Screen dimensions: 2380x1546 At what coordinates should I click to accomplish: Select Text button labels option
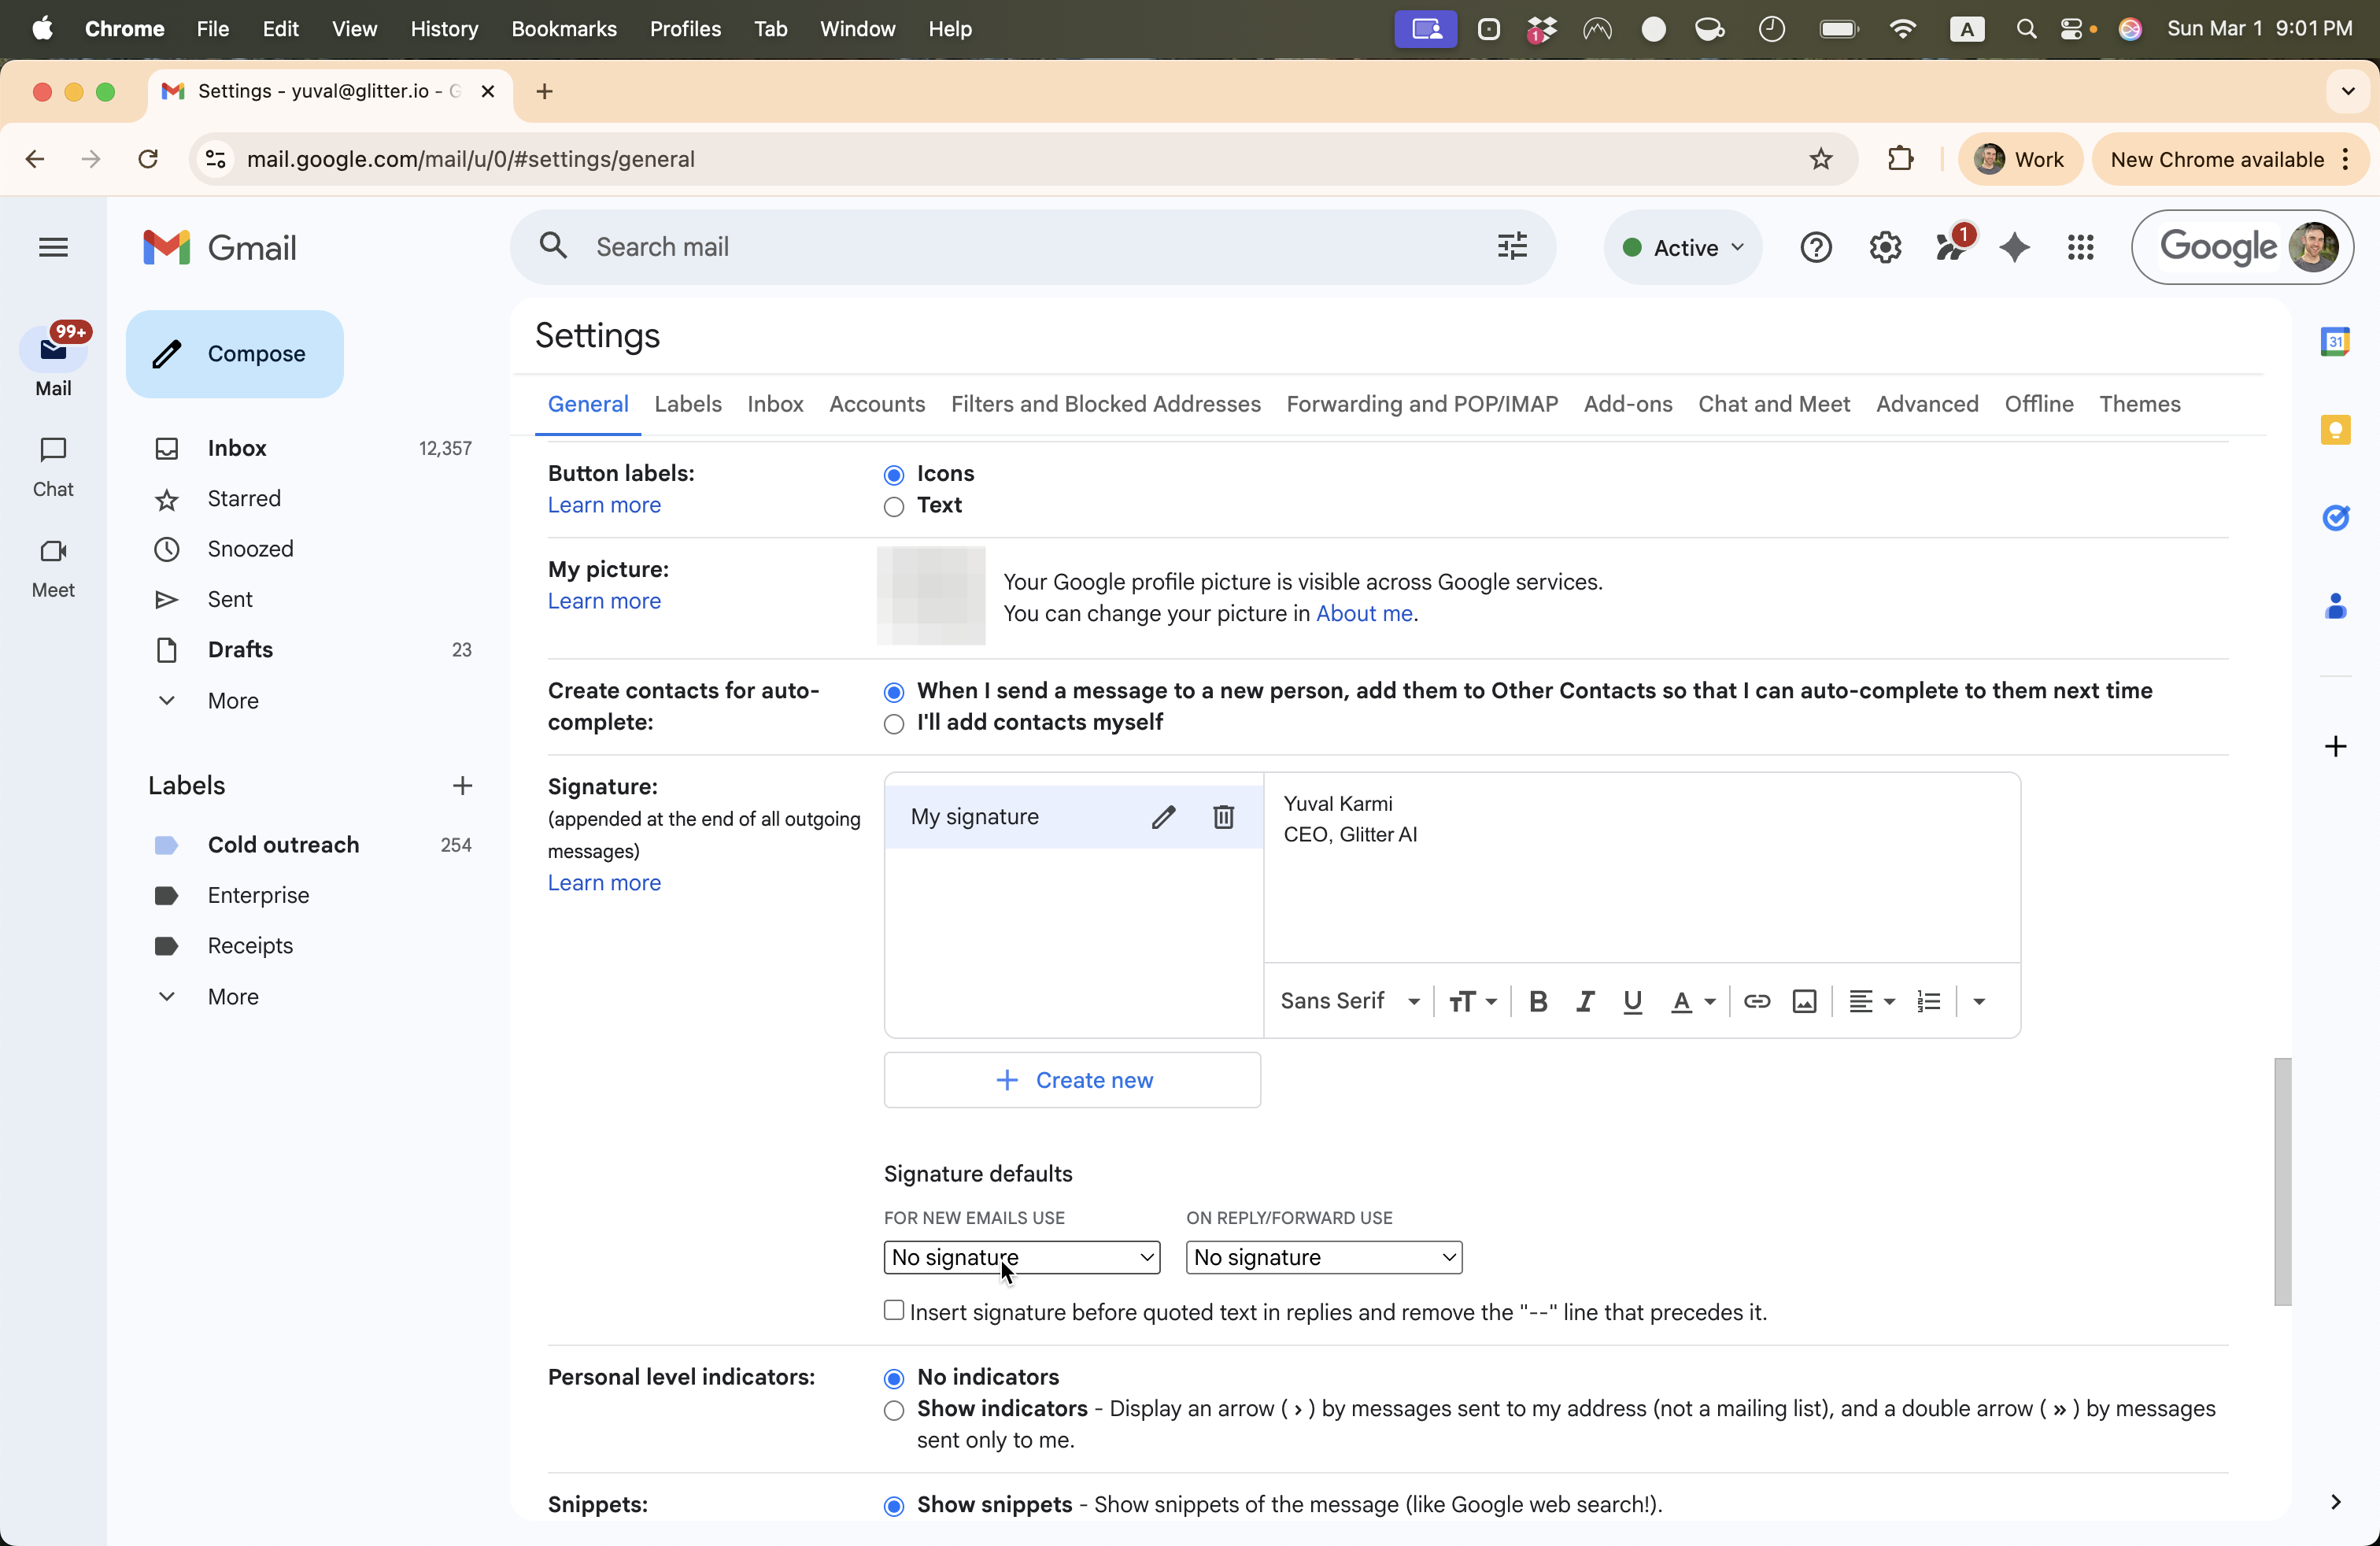pyautogui.click(x=894, y=507)
